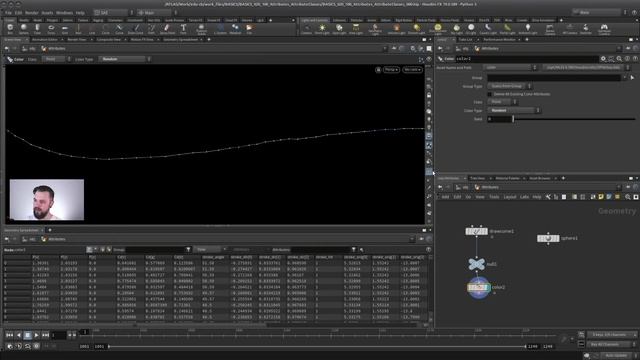Switch to the Animation Editor tab
Viewport: 640px width, 360px height.
44,40
